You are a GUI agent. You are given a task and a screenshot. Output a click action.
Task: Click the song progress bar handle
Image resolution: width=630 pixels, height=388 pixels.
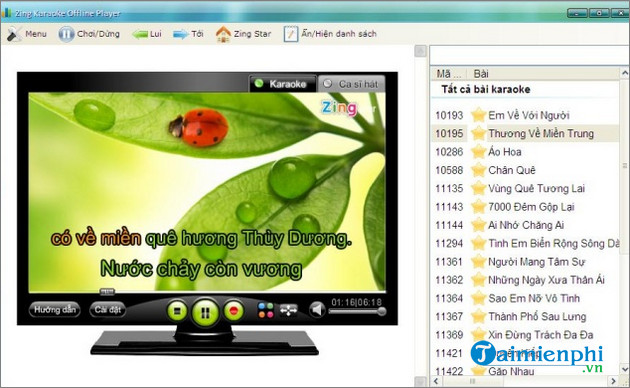point(107,292)
